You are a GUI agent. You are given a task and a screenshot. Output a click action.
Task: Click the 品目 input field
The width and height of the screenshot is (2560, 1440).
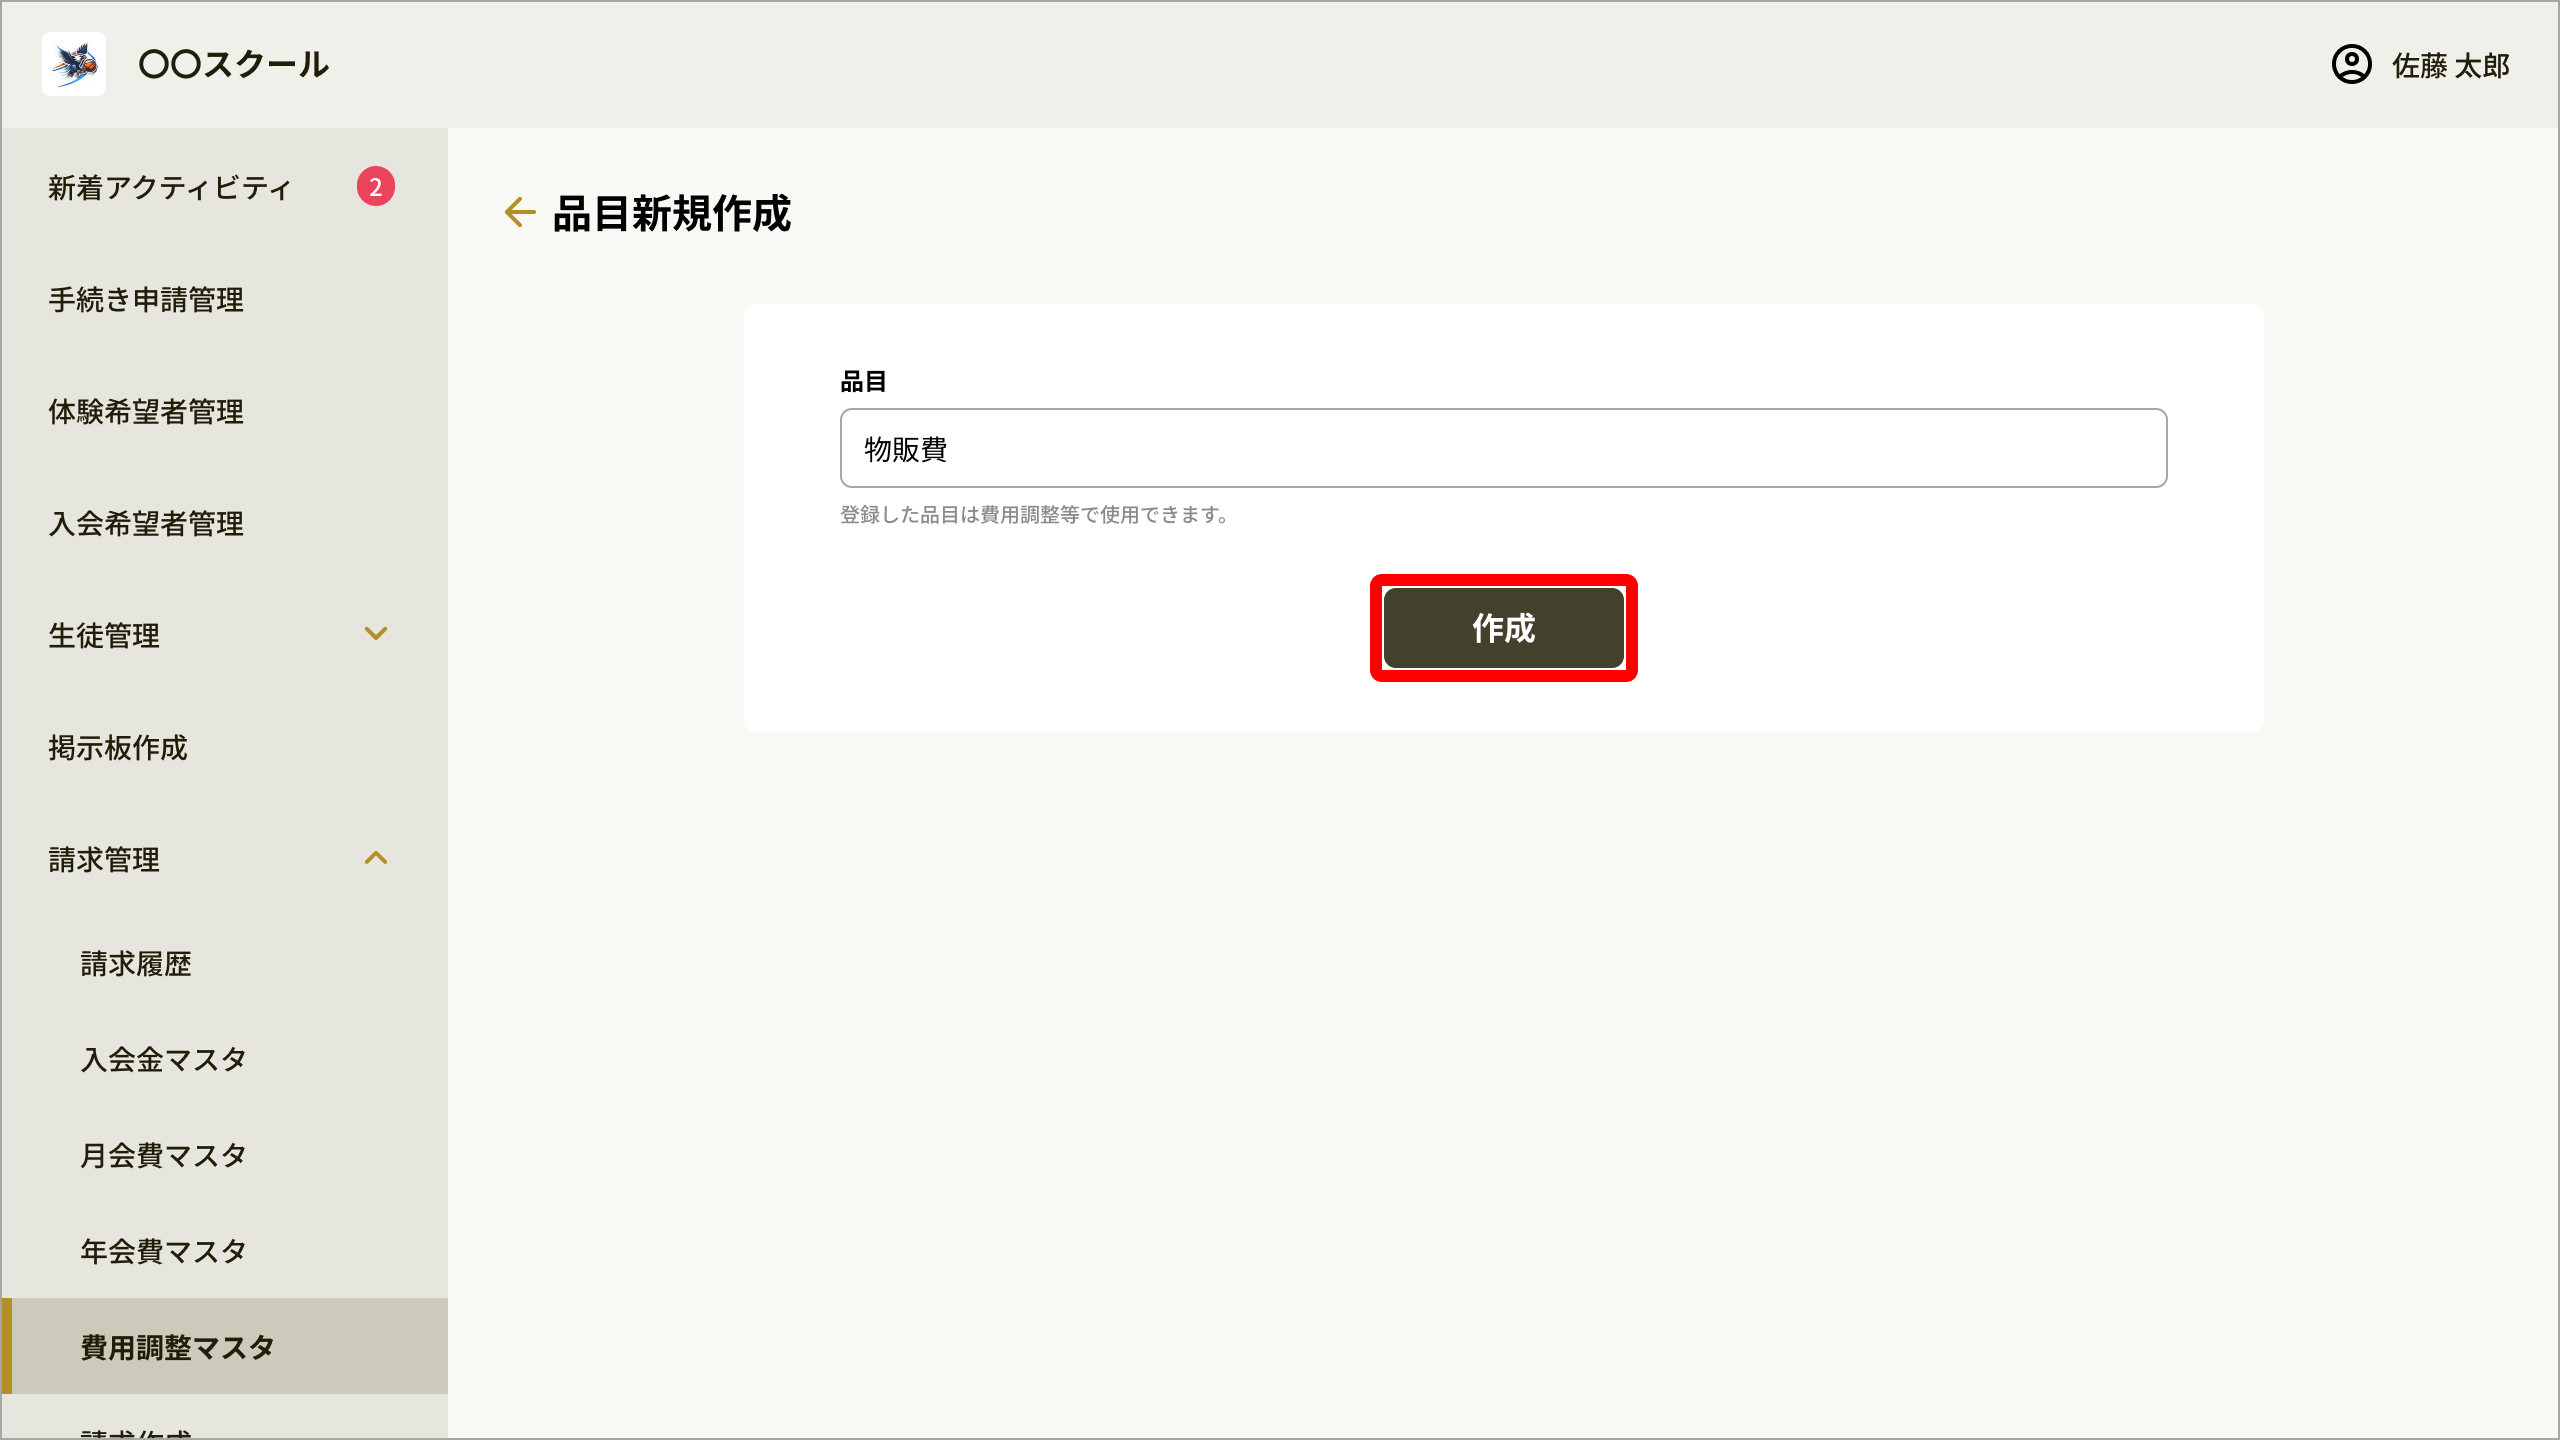point(1503,448)
